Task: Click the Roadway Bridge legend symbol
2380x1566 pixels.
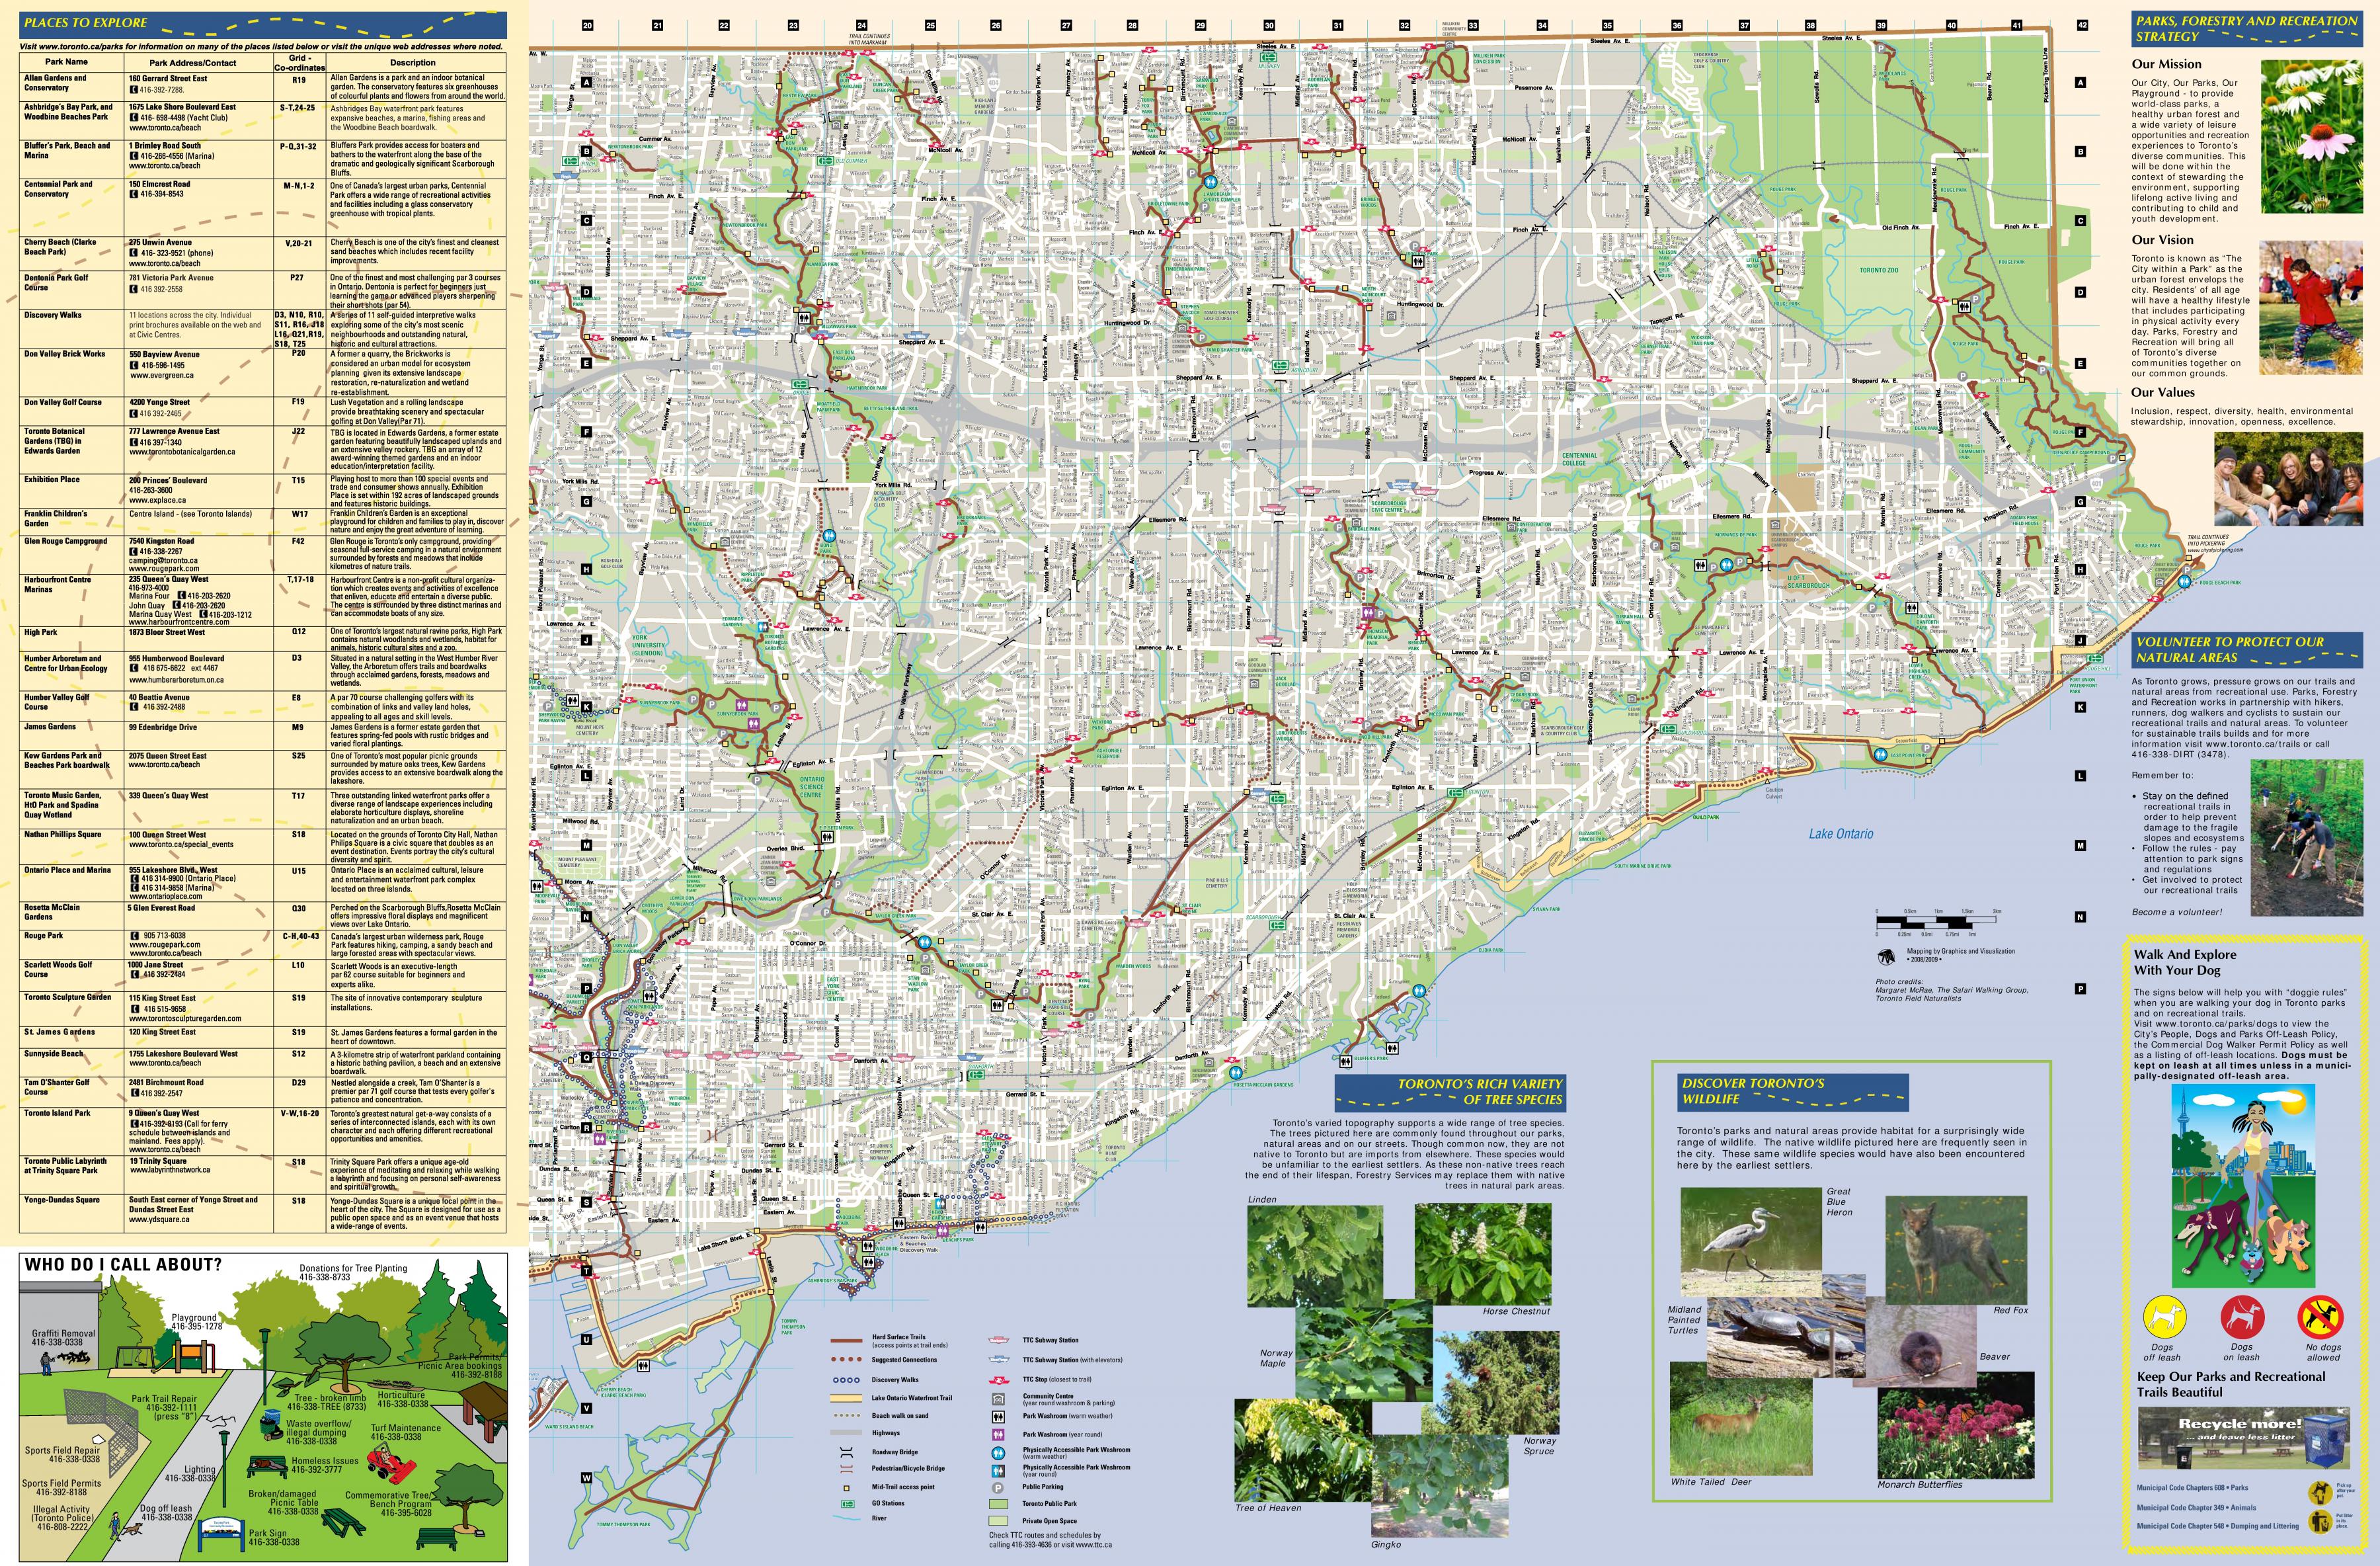Action: [846, 1452]
